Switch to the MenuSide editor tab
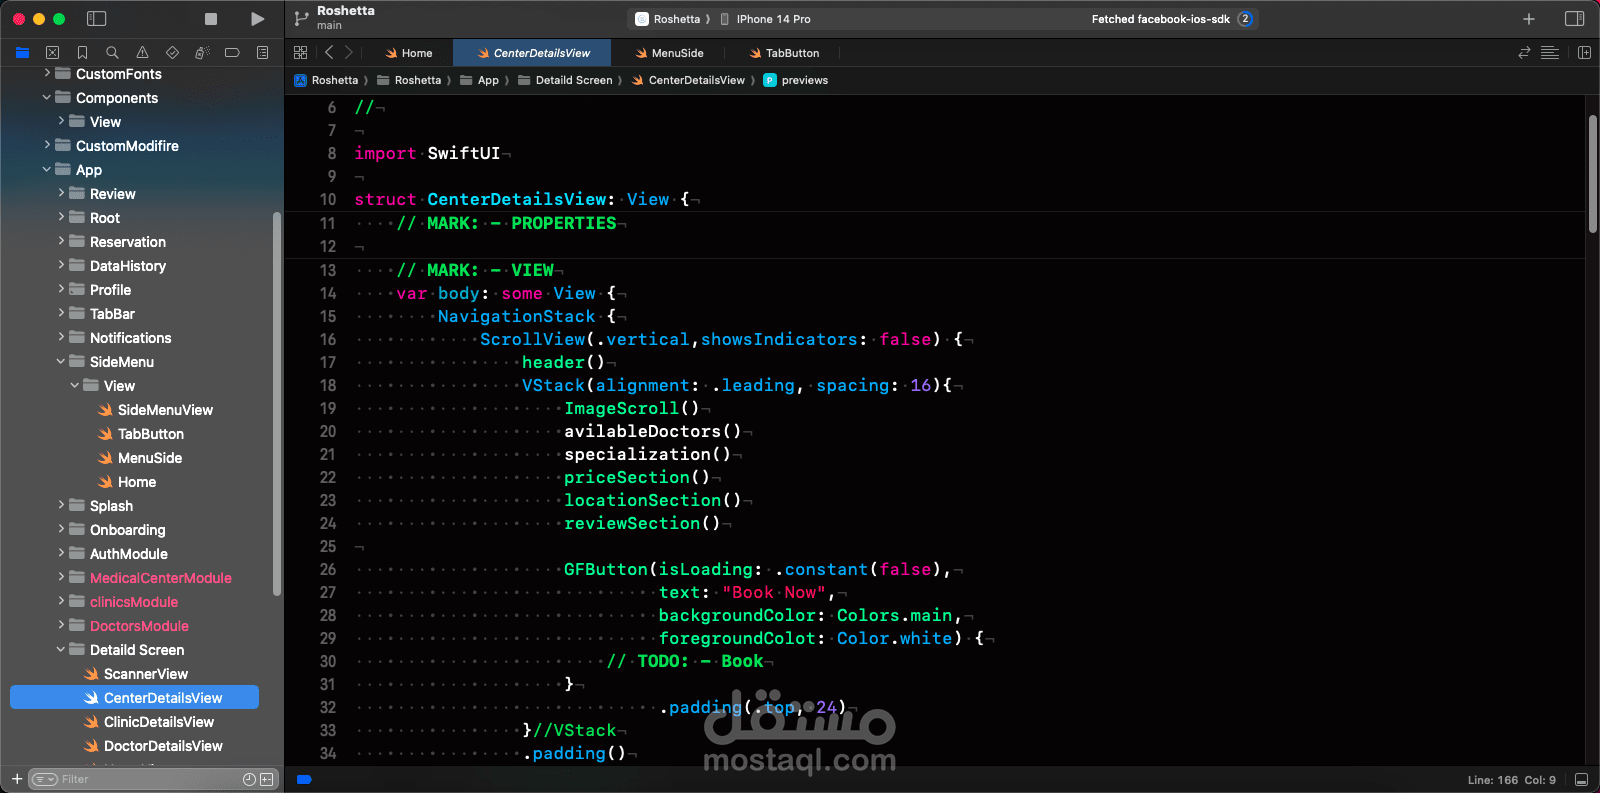 669,53
